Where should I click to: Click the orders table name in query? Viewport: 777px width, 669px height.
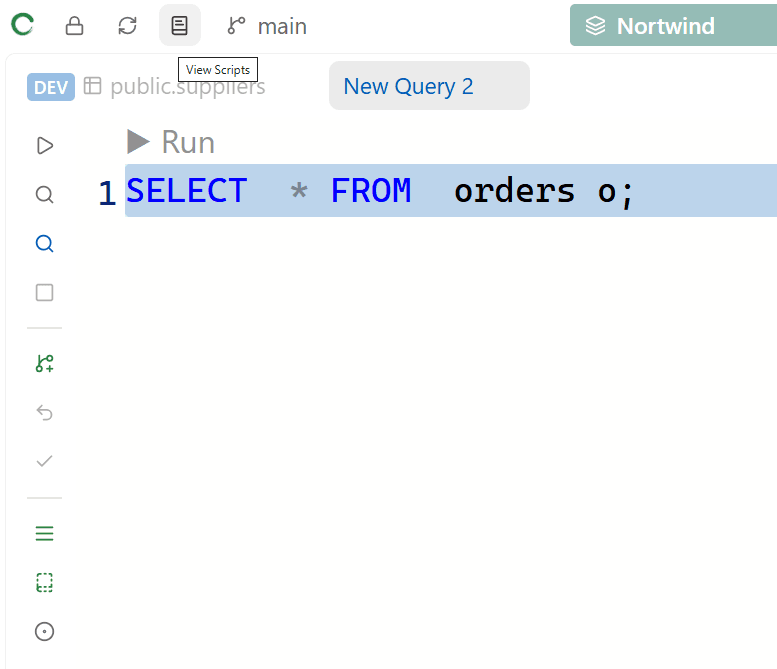(514, 191)
